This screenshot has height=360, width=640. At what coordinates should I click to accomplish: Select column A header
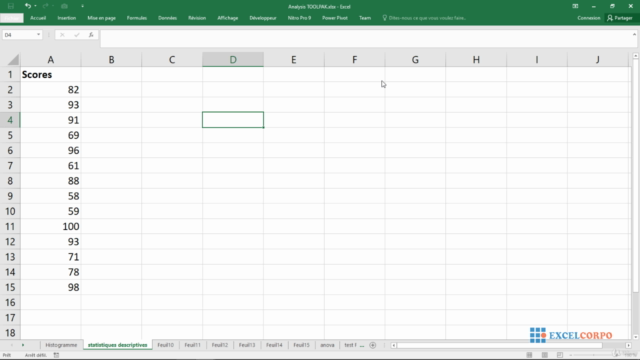pos(51,60)
